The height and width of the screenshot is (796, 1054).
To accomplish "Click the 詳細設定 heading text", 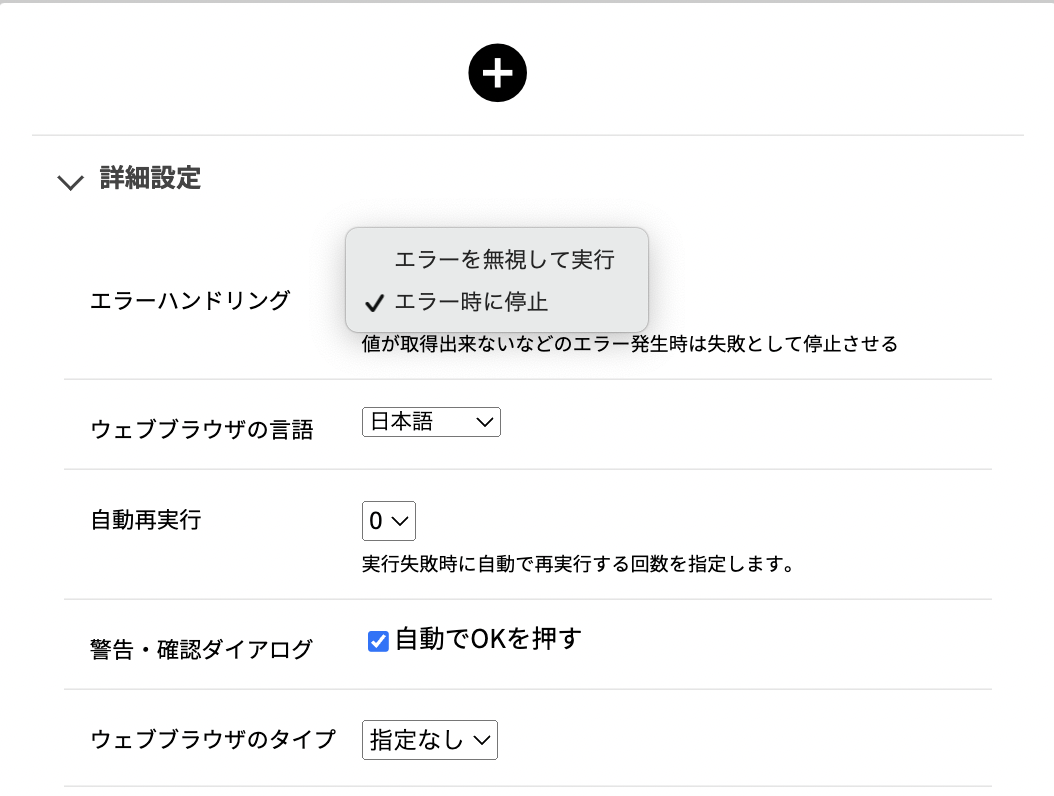I will tap(151, 179).
